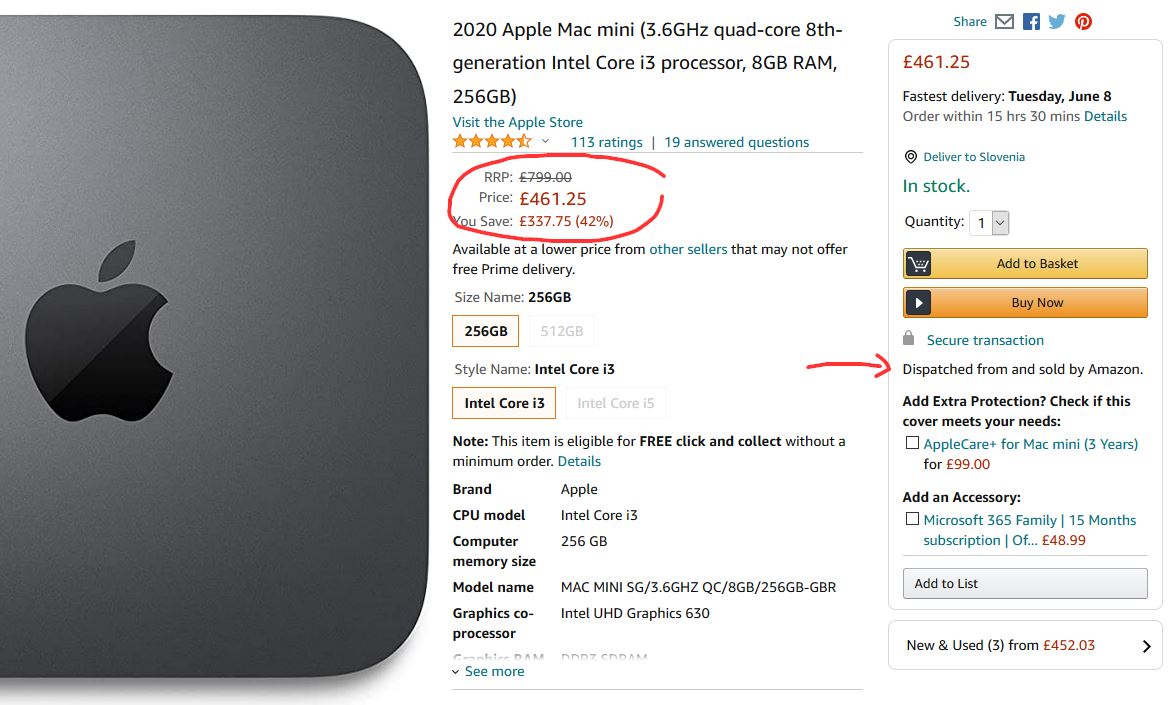
Task: Tick the AppleCare+ for Mac mini checkbox
Action: point(912,443)
